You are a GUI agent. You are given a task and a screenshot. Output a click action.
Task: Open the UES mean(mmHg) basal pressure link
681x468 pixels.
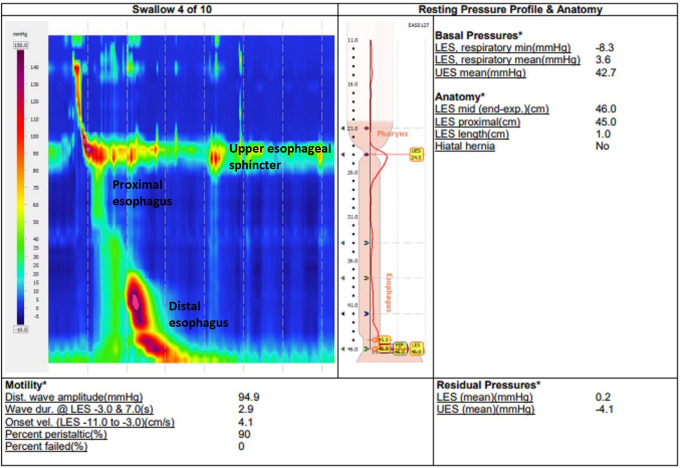pyautogui.click(x=480, y=73)
